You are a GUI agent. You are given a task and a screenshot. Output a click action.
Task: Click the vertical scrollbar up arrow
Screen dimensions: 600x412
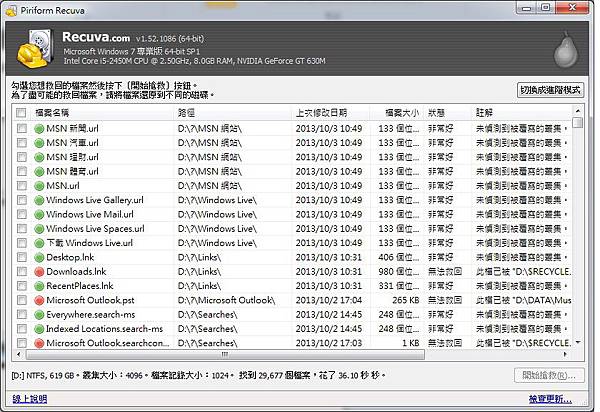[x=578, y=111]
